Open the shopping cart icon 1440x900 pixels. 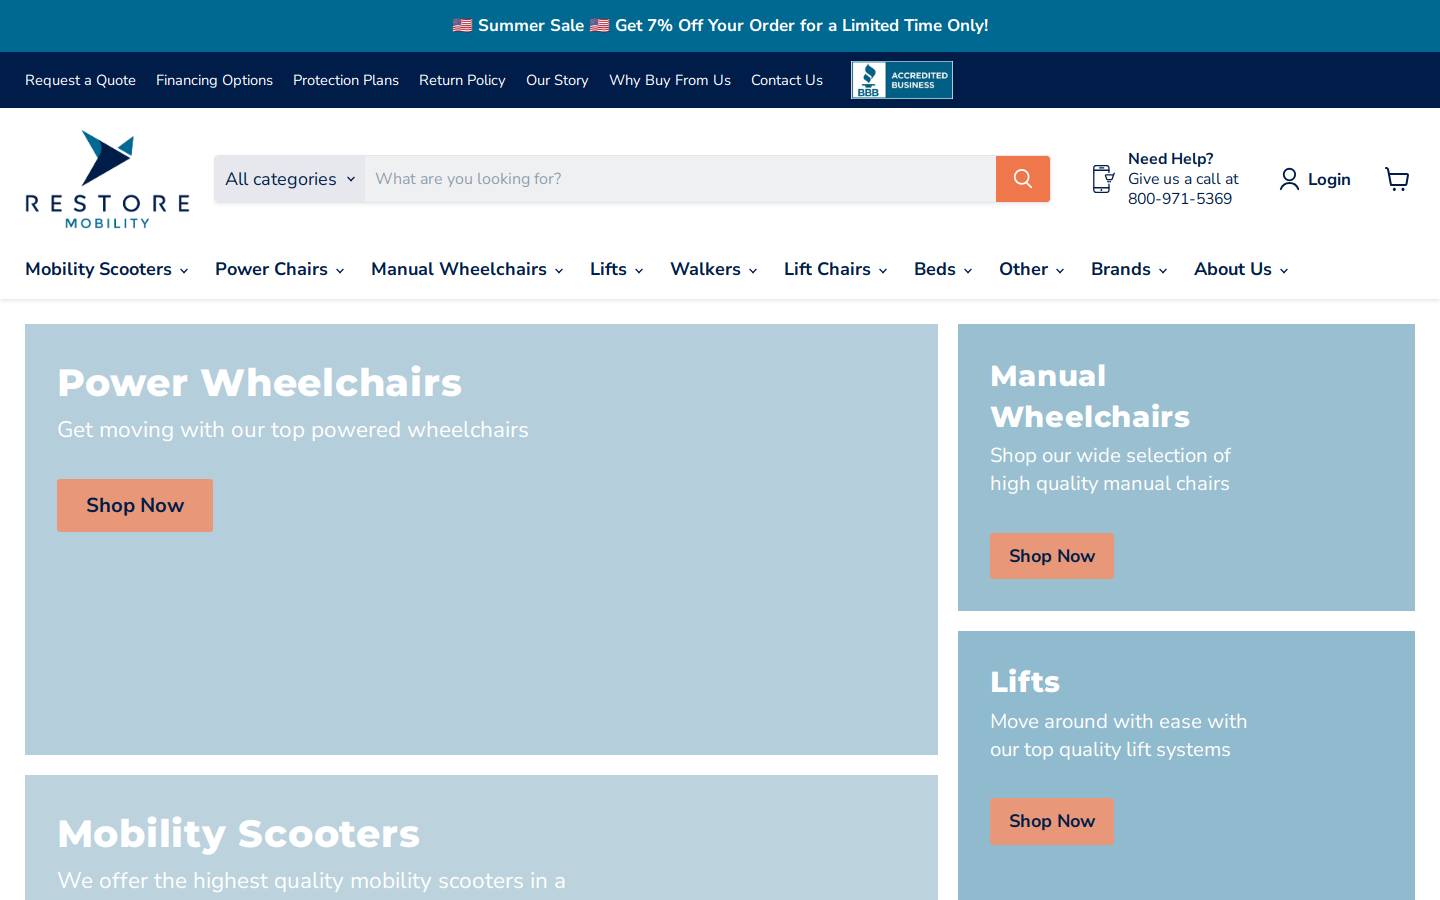[x=1397, y=179]
